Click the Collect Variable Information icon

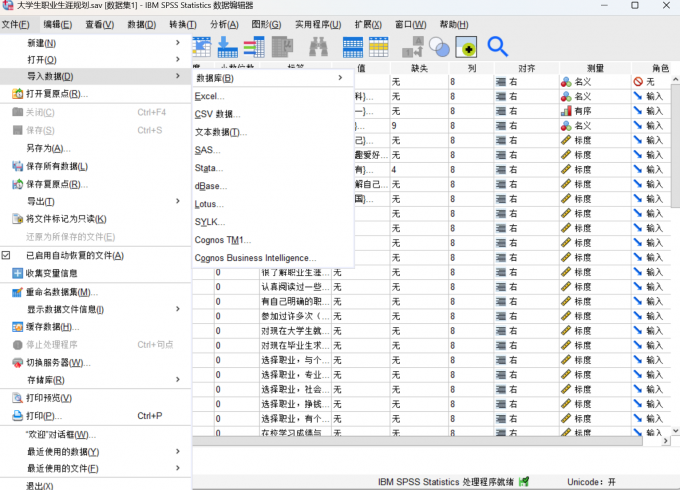point(17,273)
